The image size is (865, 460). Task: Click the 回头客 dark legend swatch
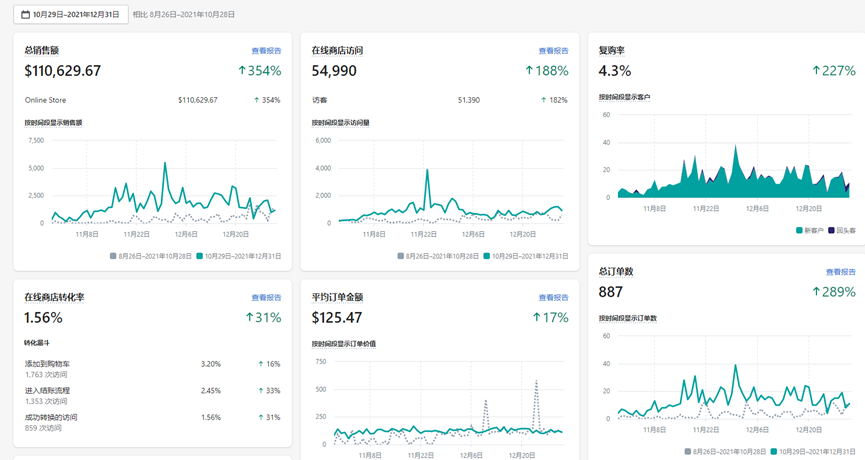point(831,231)
